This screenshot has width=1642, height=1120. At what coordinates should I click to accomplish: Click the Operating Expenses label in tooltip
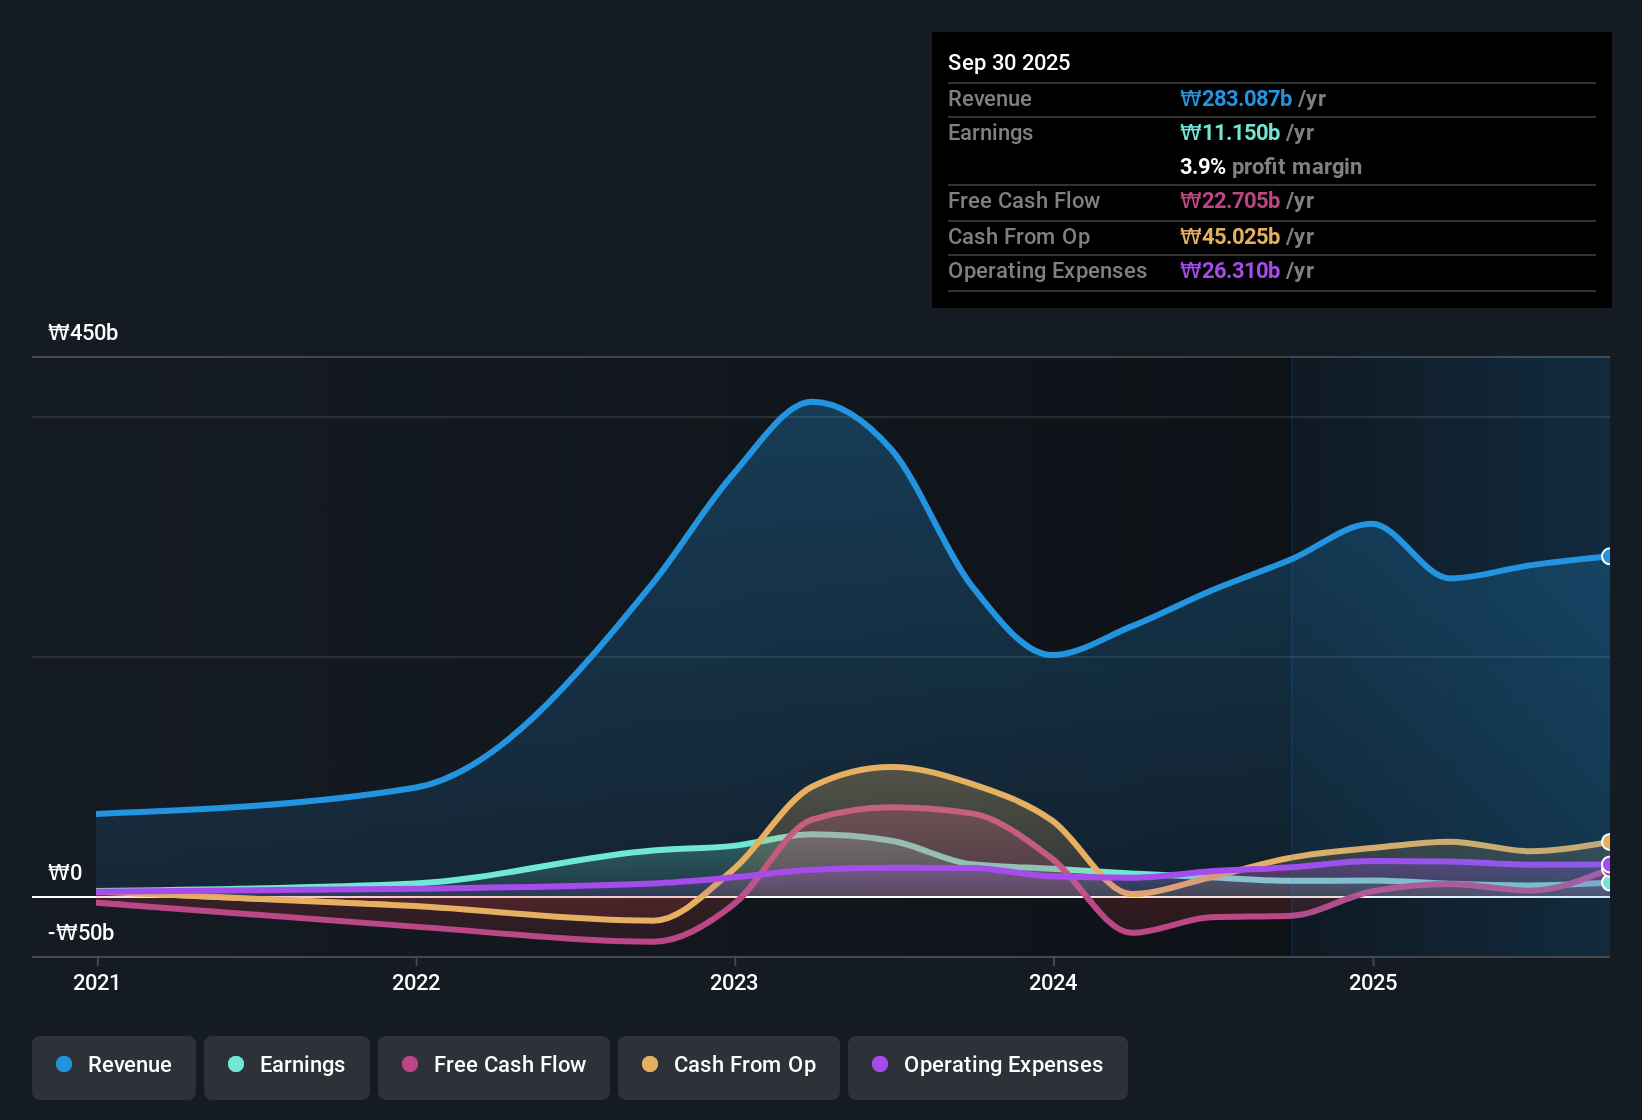coord(1047,270)
